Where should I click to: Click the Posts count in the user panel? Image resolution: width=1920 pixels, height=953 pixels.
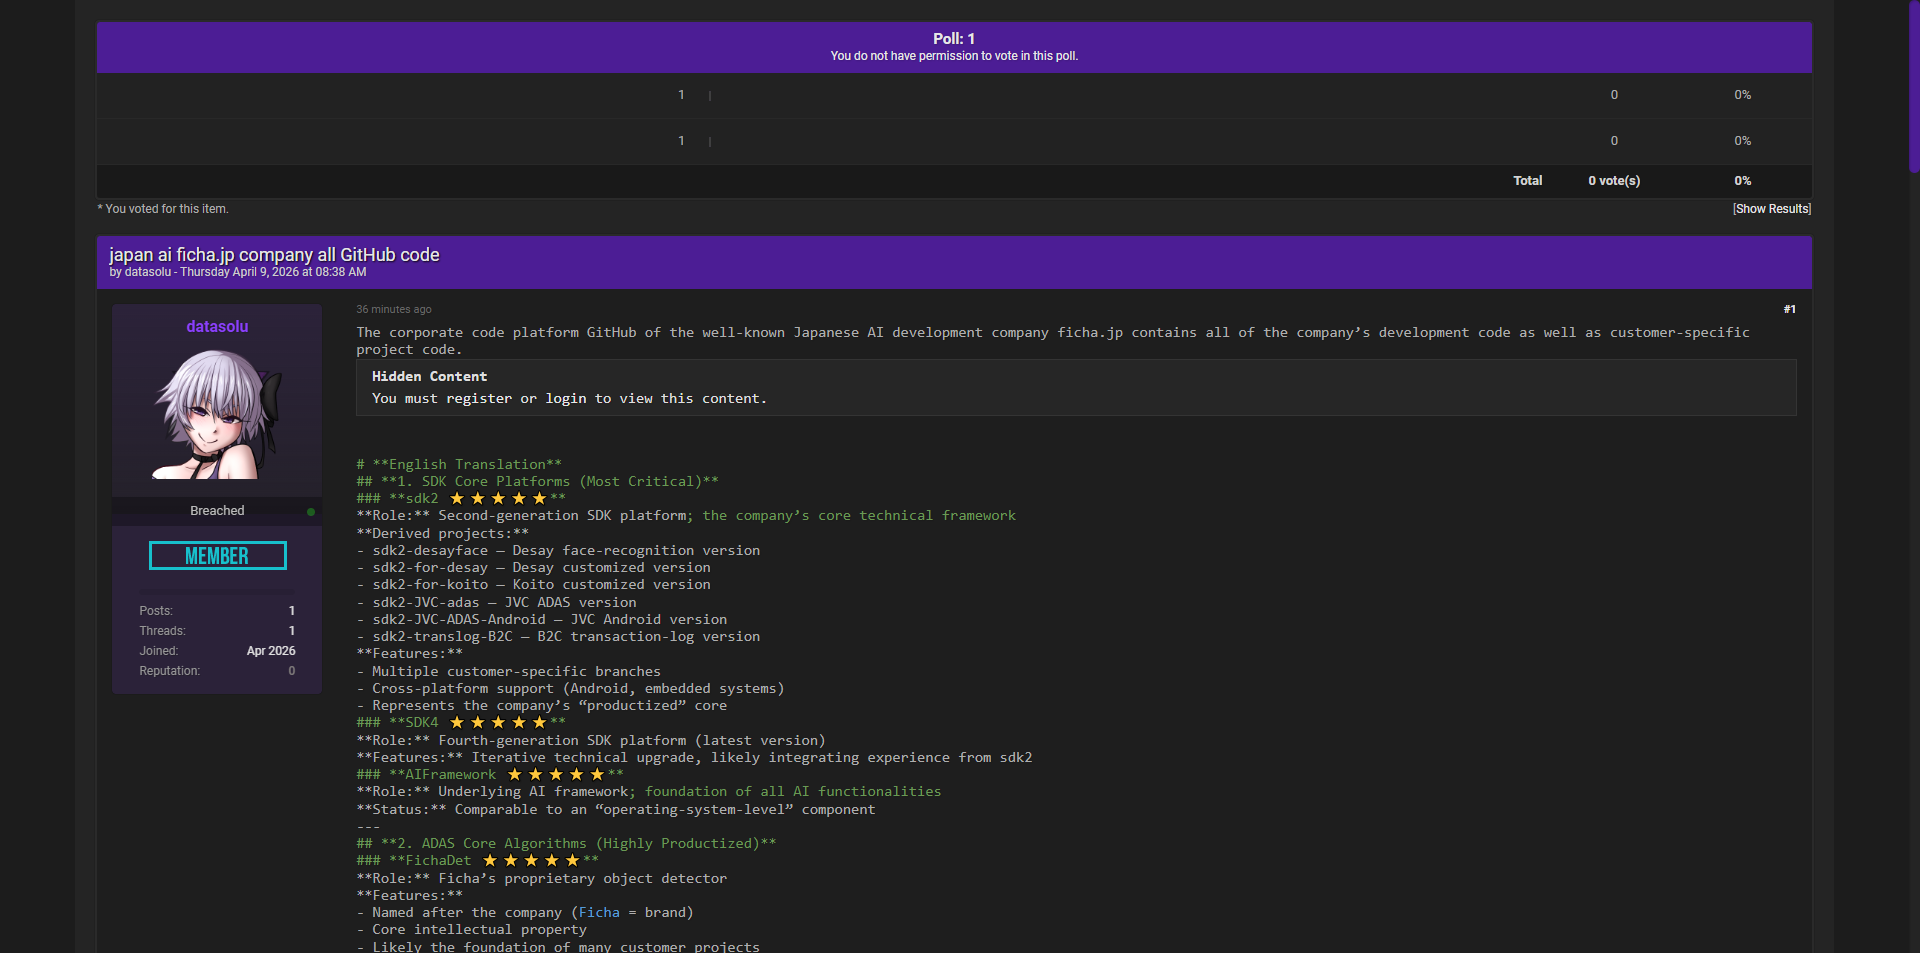coord(291,611)
